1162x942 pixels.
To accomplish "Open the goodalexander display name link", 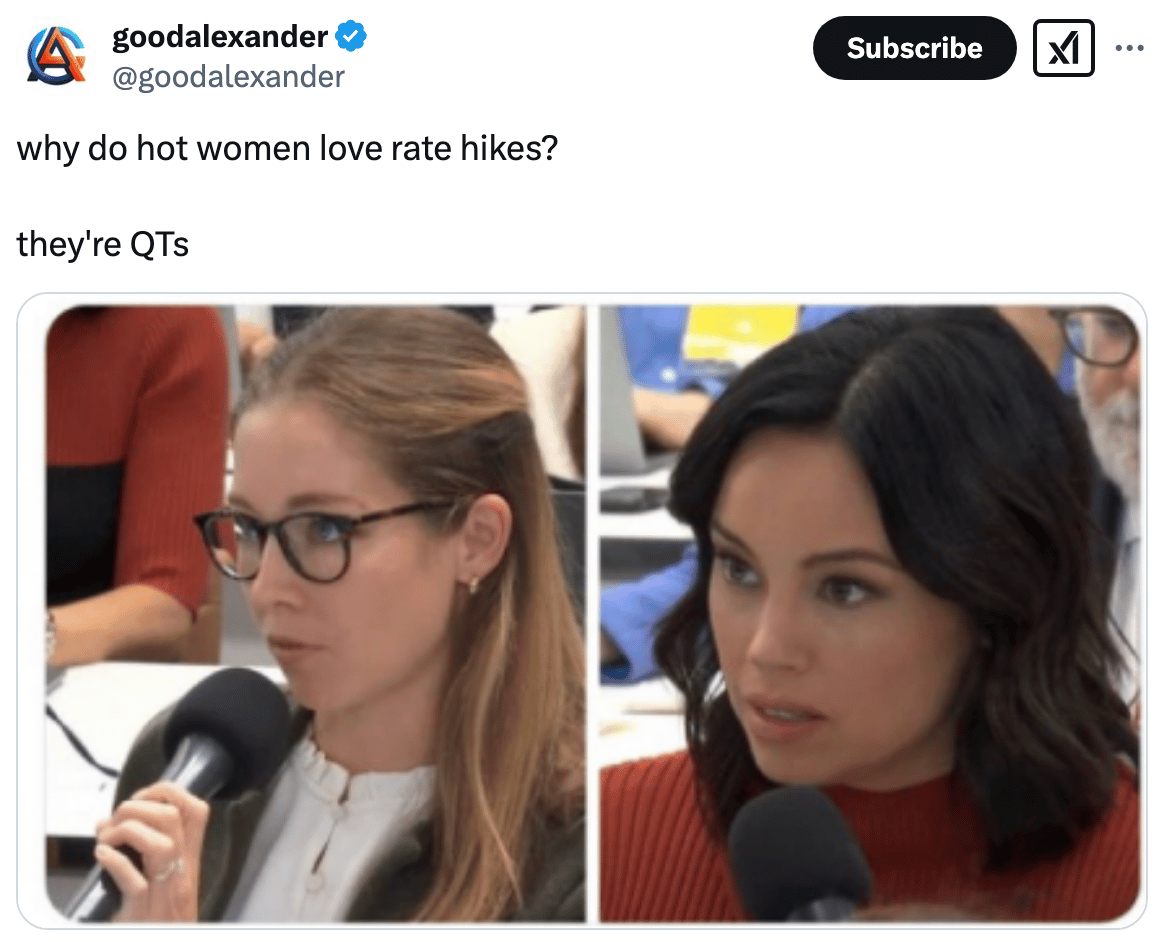I will (219, 36).
